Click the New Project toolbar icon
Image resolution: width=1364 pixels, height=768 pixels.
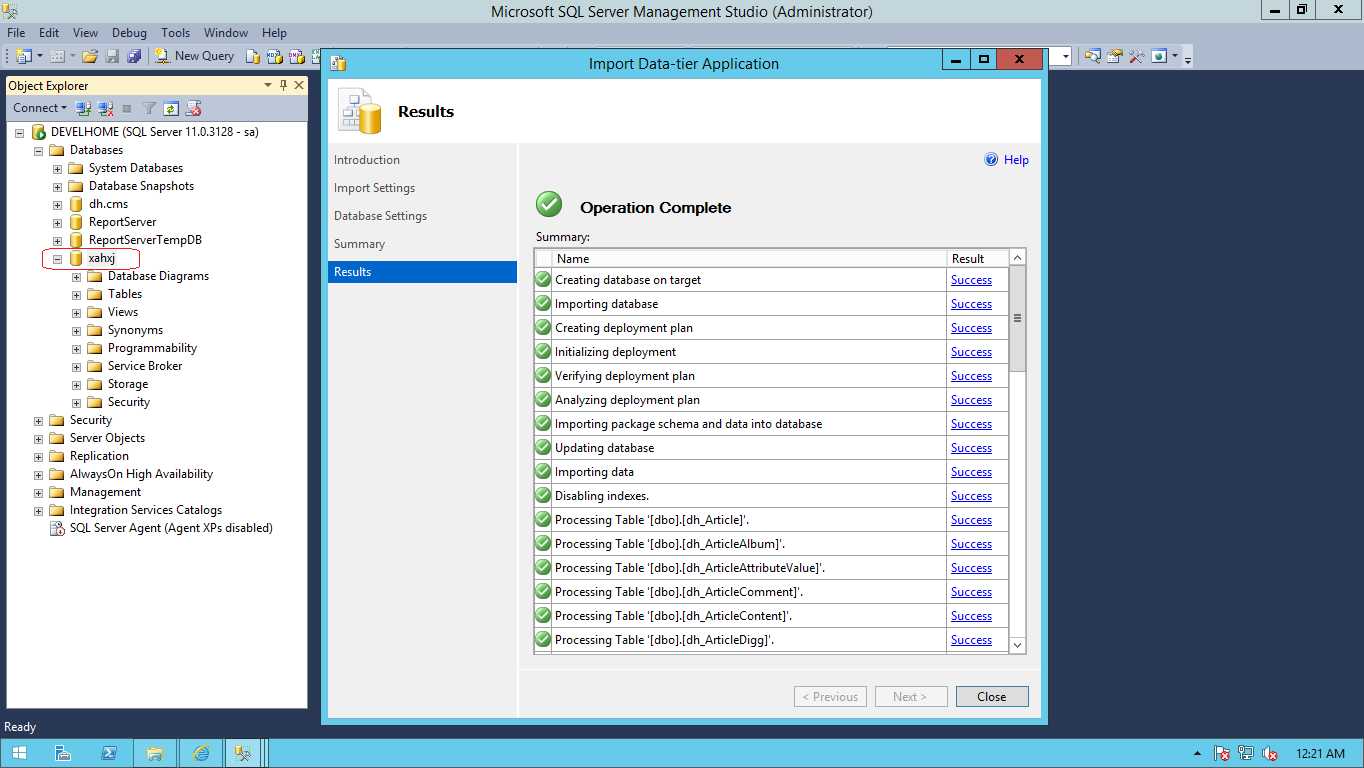click(x=24, y=56)
